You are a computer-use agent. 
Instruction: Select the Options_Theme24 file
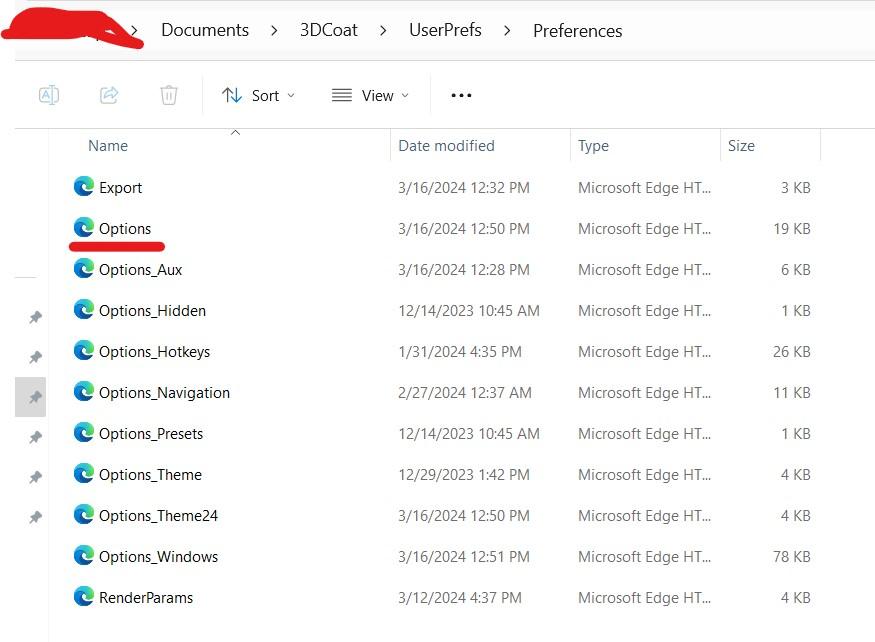pyautogui.click(x=158, y=515)
